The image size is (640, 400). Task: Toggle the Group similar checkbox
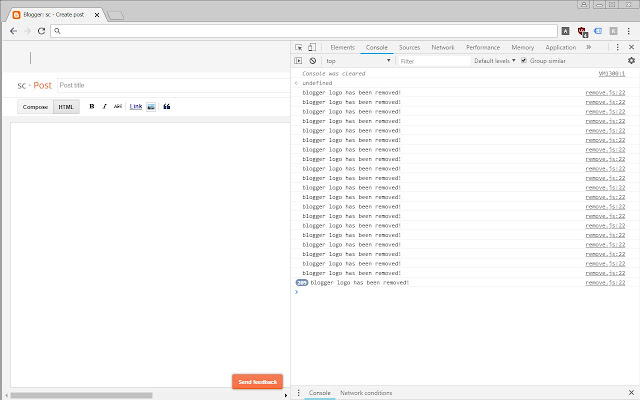(x=524, y=60)
